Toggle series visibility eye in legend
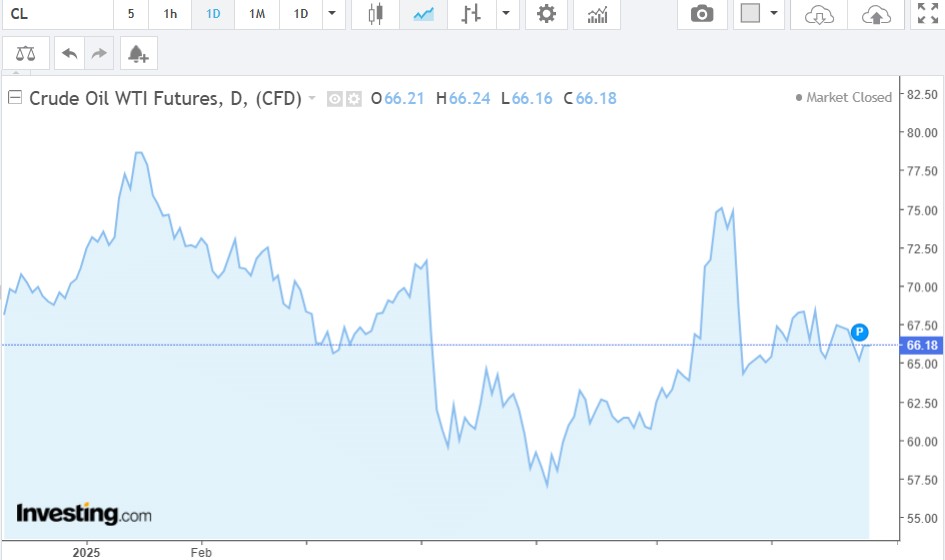 335,98
